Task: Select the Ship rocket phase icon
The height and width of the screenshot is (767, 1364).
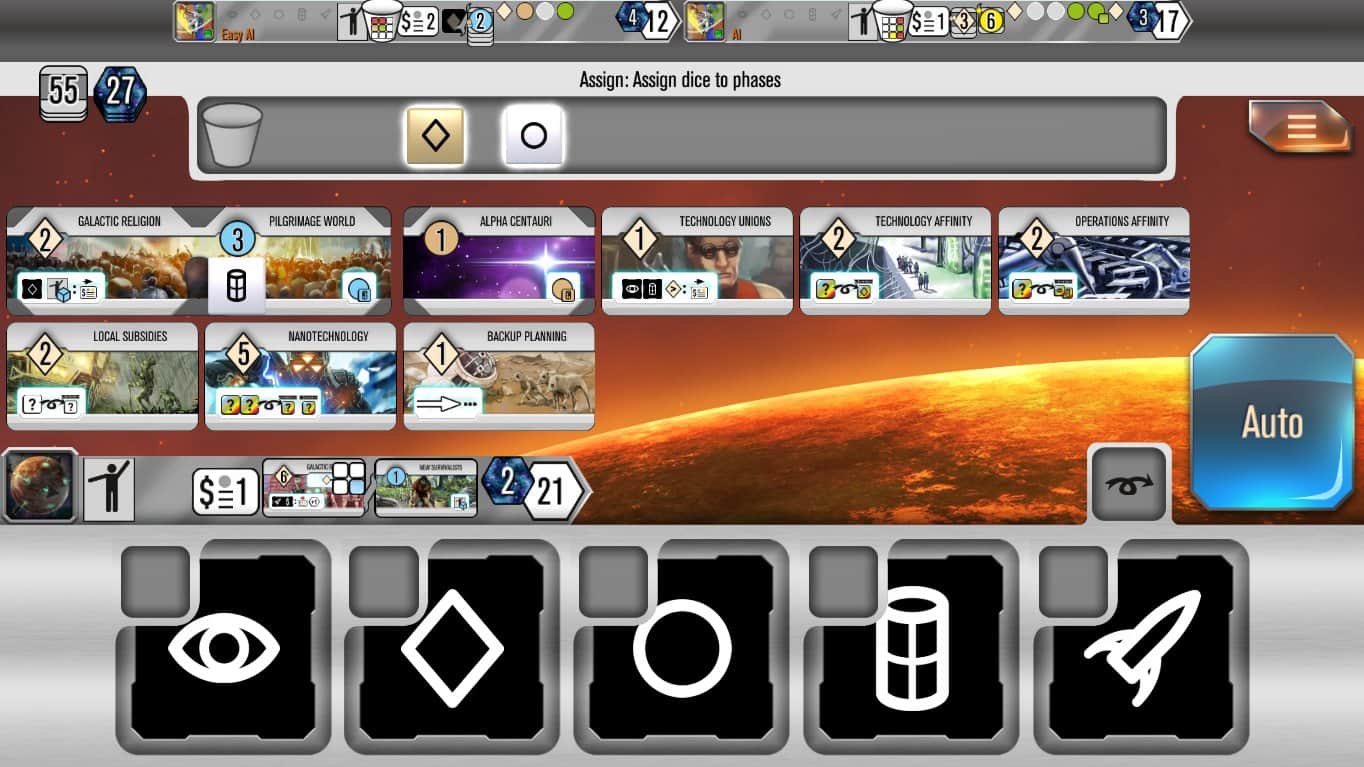Action: pyautogui.click(x=1141, y=648)
